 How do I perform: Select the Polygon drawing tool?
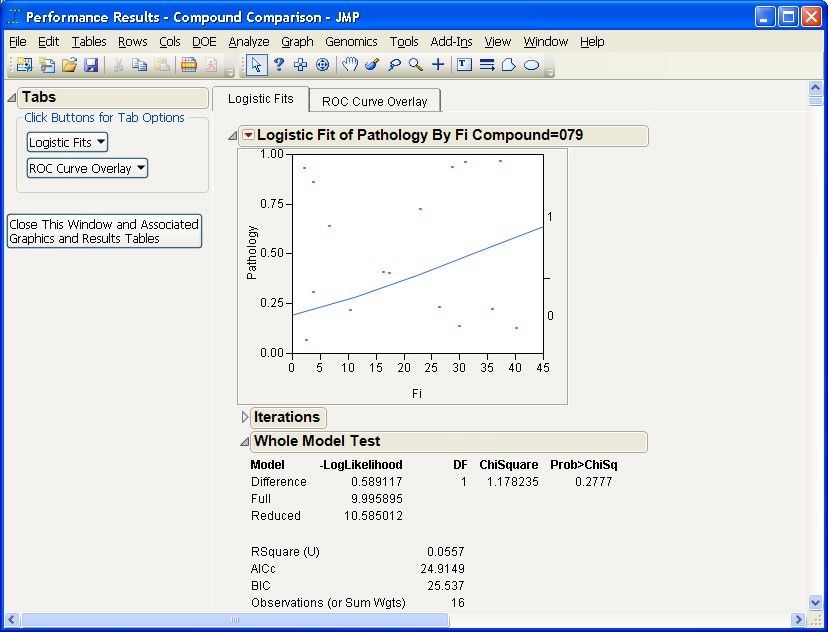tap(509, 65)
